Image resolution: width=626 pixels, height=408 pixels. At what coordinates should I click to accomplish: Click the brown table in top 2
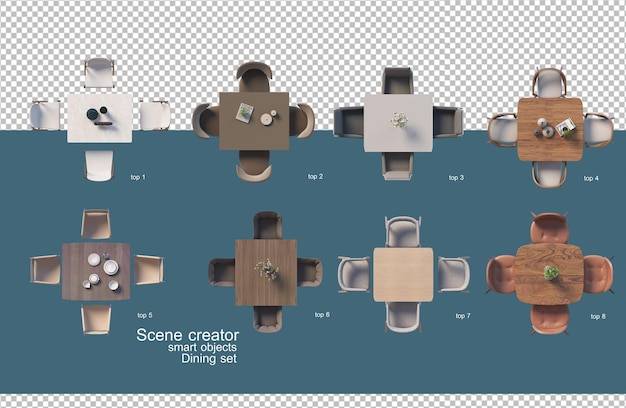tap(254, 121)
